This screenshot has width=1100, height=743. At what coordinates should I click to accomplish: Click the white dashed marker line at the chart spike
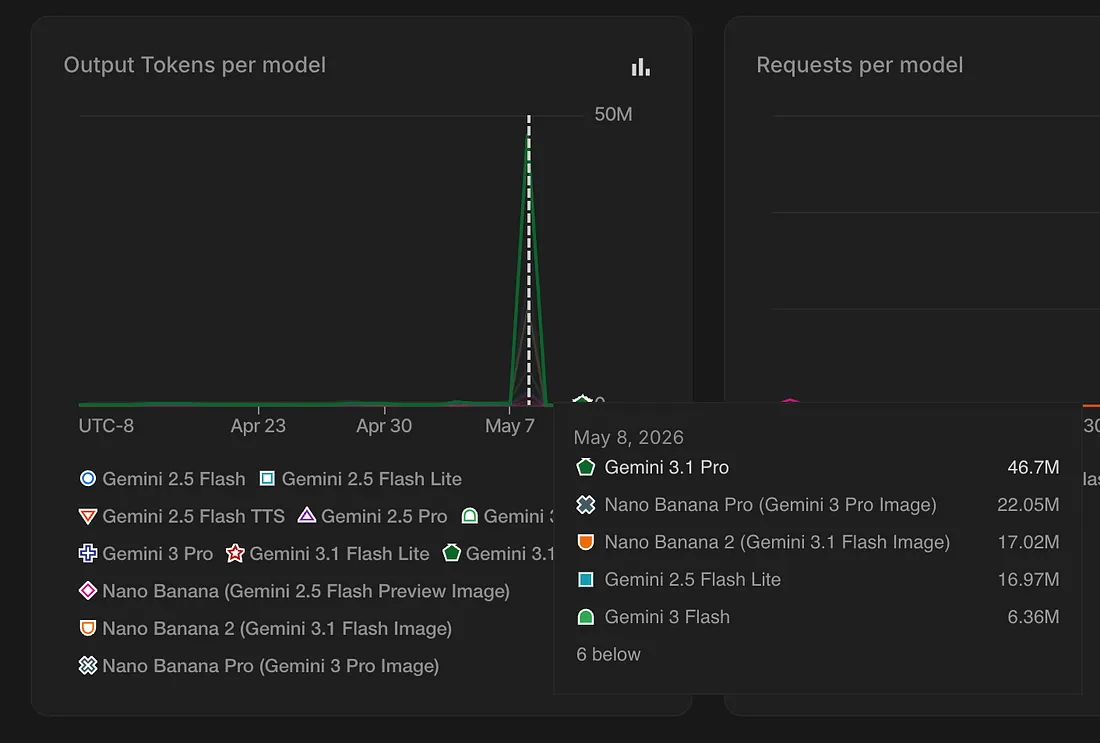(x=529, y=260)
